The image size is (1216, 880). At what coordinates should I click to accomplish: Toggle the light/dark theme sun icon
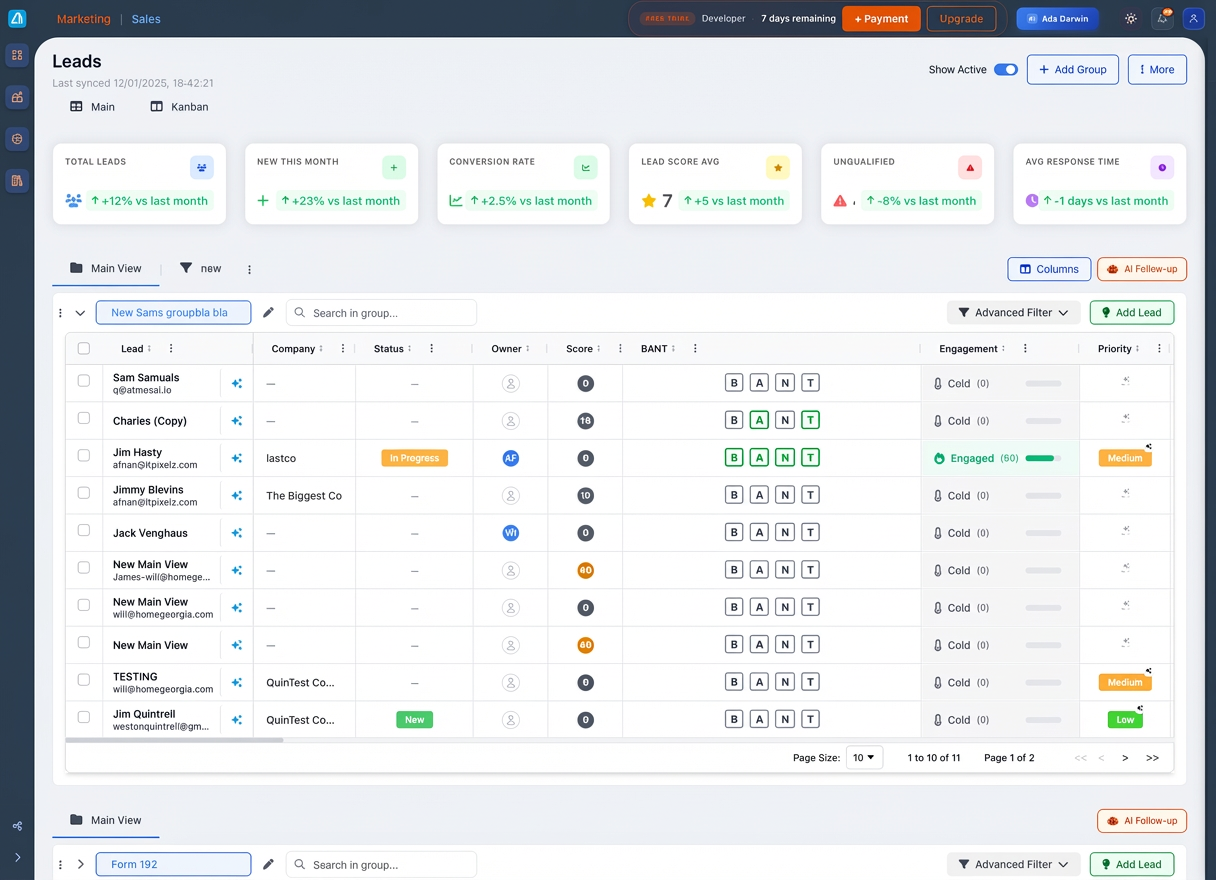click(1131, 19)
